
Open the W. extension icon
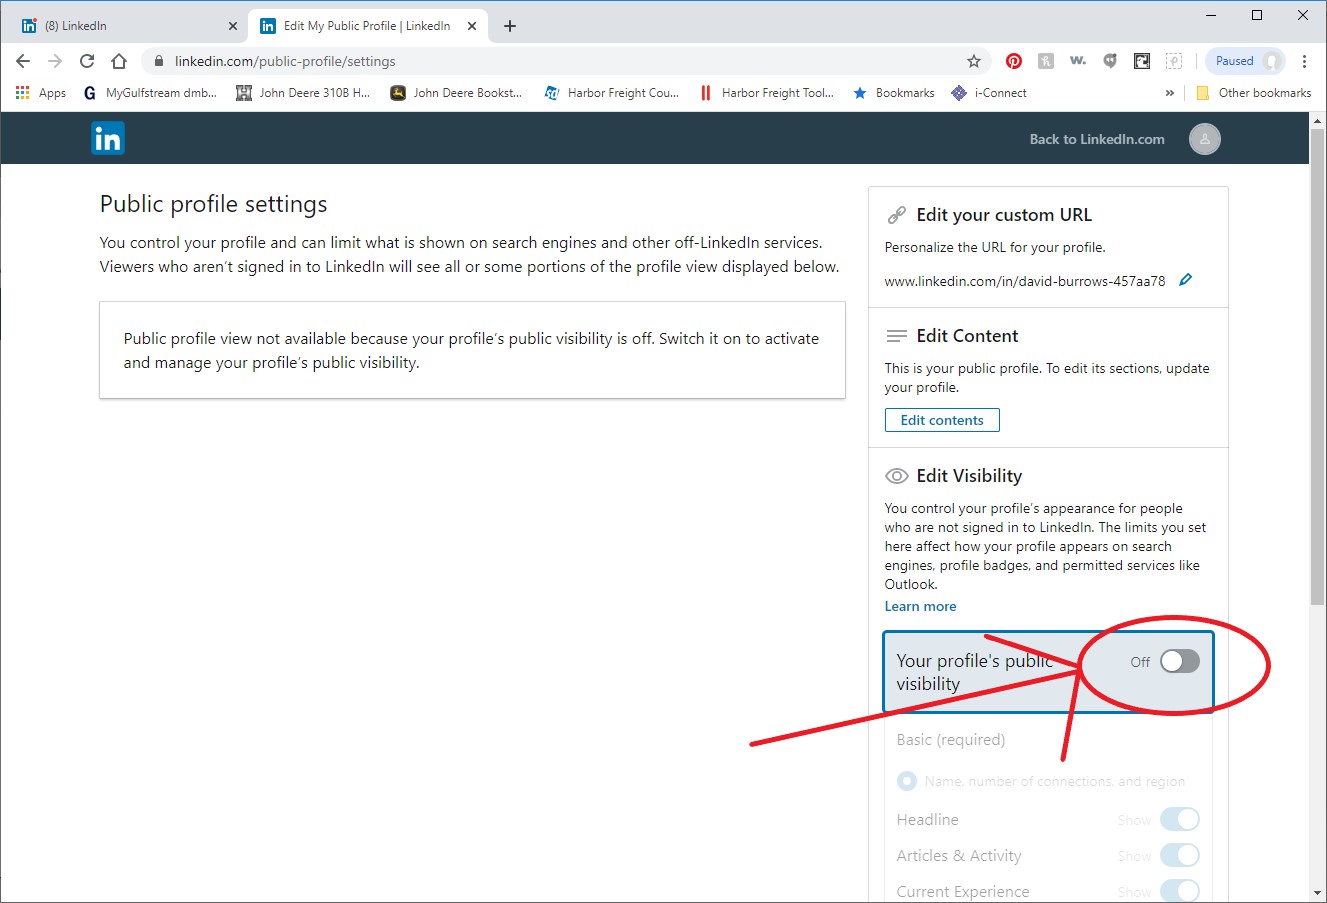[1078, 61]
